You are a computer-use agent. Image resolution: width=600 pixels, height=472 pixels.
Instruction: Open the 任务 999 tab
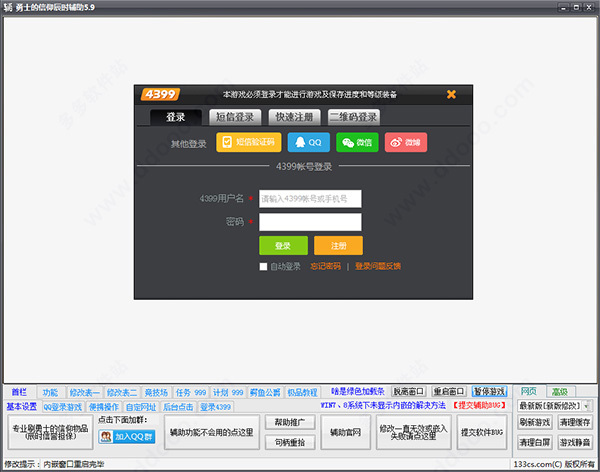tap(191, 393)
